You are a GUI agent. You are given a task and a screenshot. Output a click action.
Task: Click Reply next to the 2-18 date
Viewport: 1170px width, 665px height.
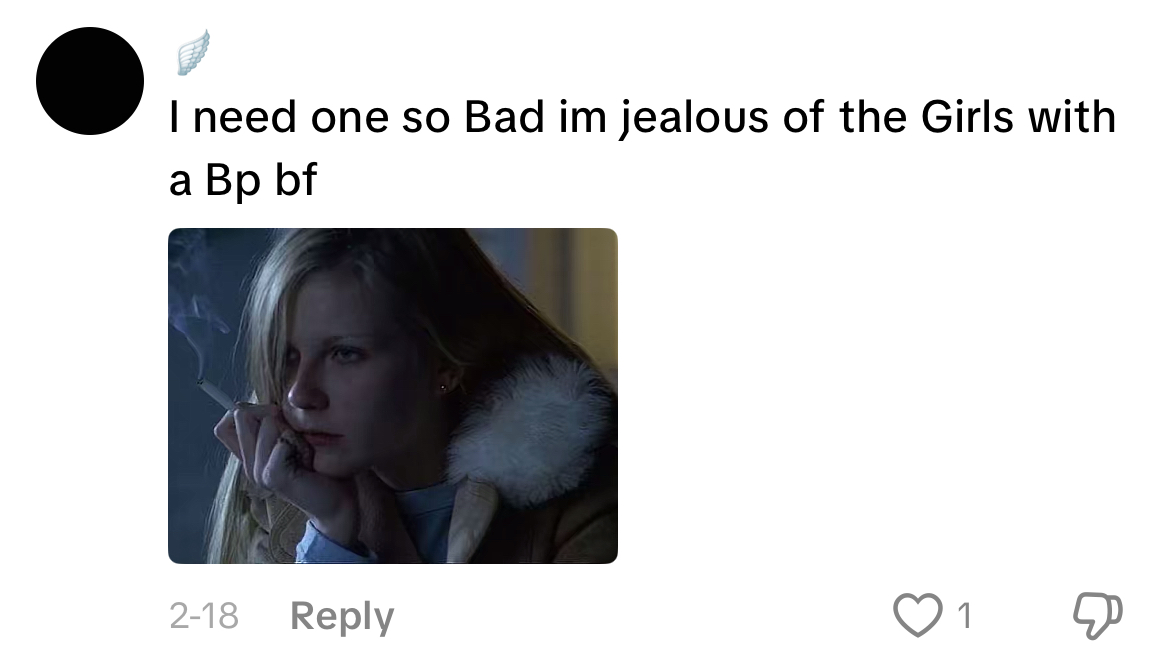(342, 616)
